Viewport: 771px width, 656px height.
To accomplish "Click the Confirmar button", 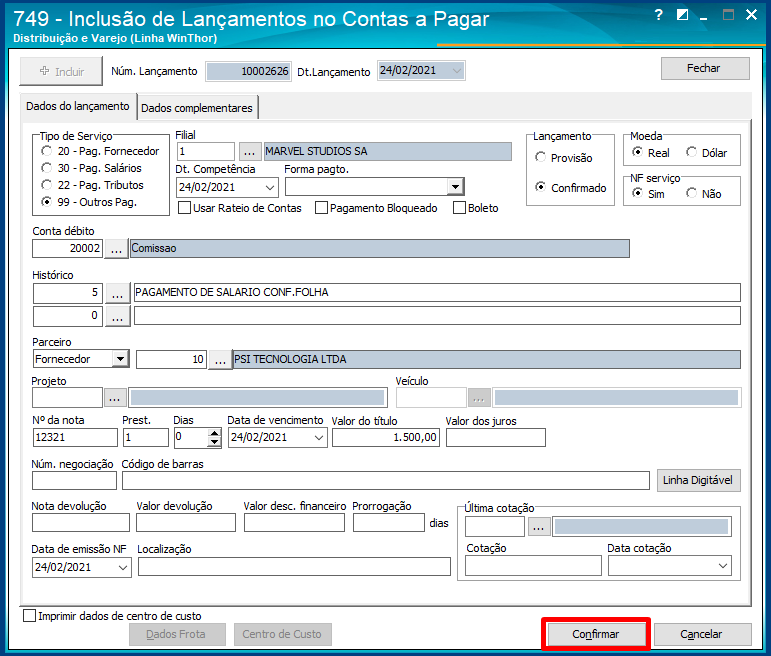I will click(596, 634).
